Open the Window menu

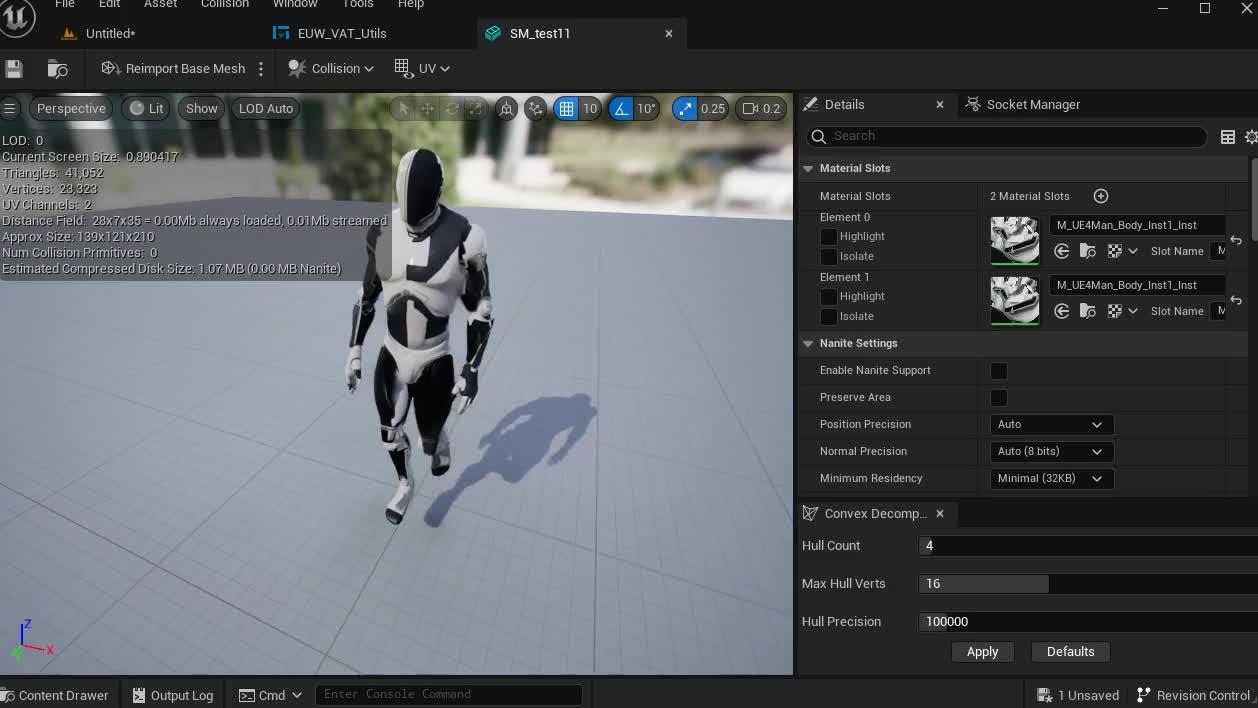point(295,4)
